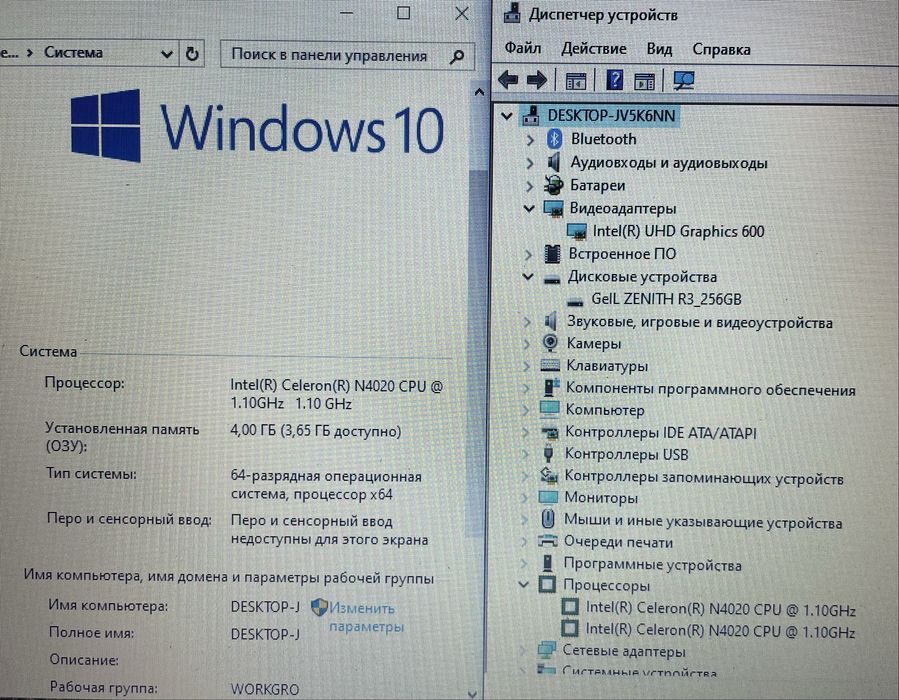Click the scan for hardware changes monitor icon
Viewport: 899px width, 700px height.
tap(683, 80)
